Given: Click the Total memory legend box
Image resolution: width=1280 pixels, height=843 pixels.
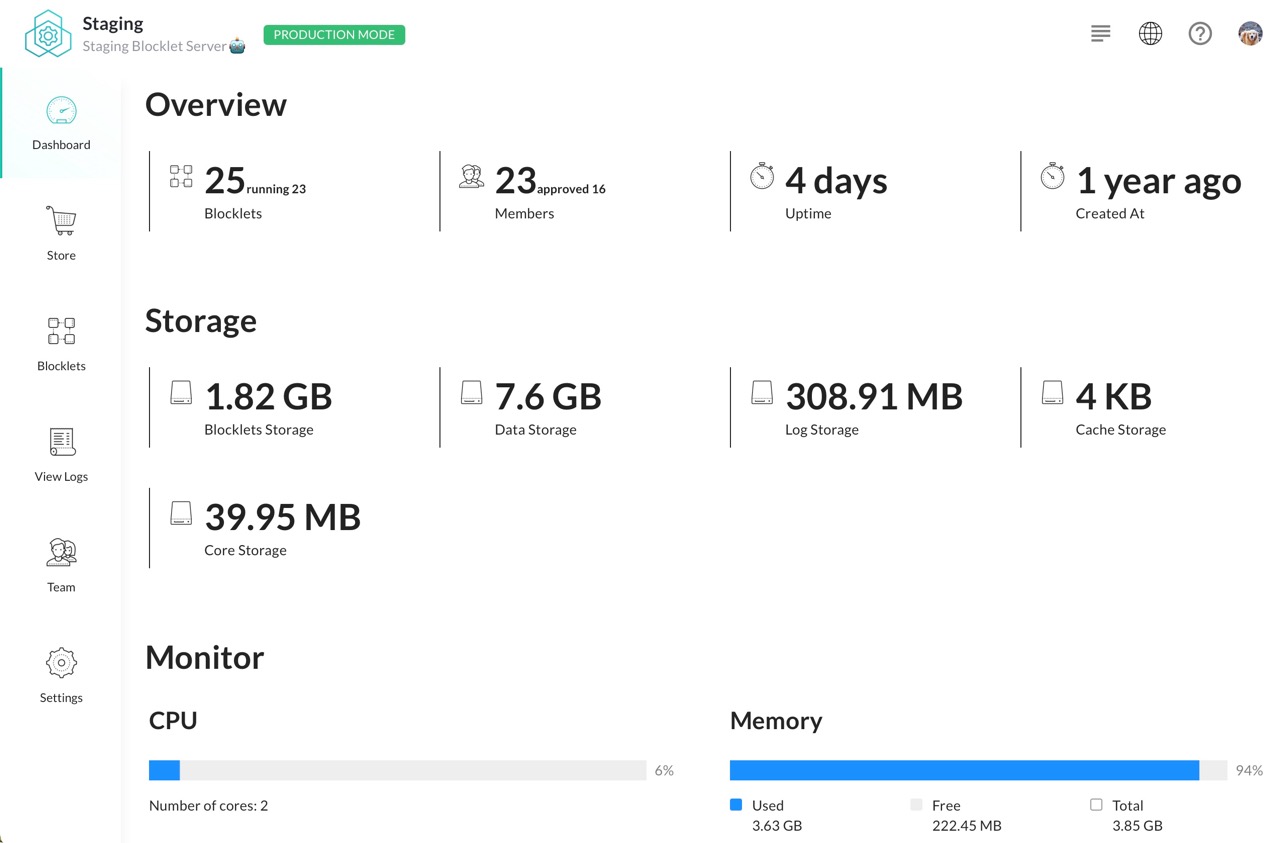Looking at the screenshot, I should click(1096, 805).
